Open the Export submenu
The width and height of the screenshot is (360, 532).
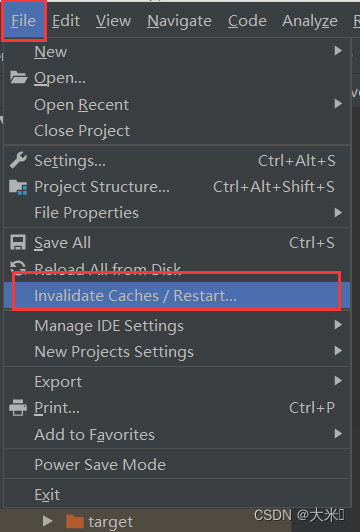[177, 382]
